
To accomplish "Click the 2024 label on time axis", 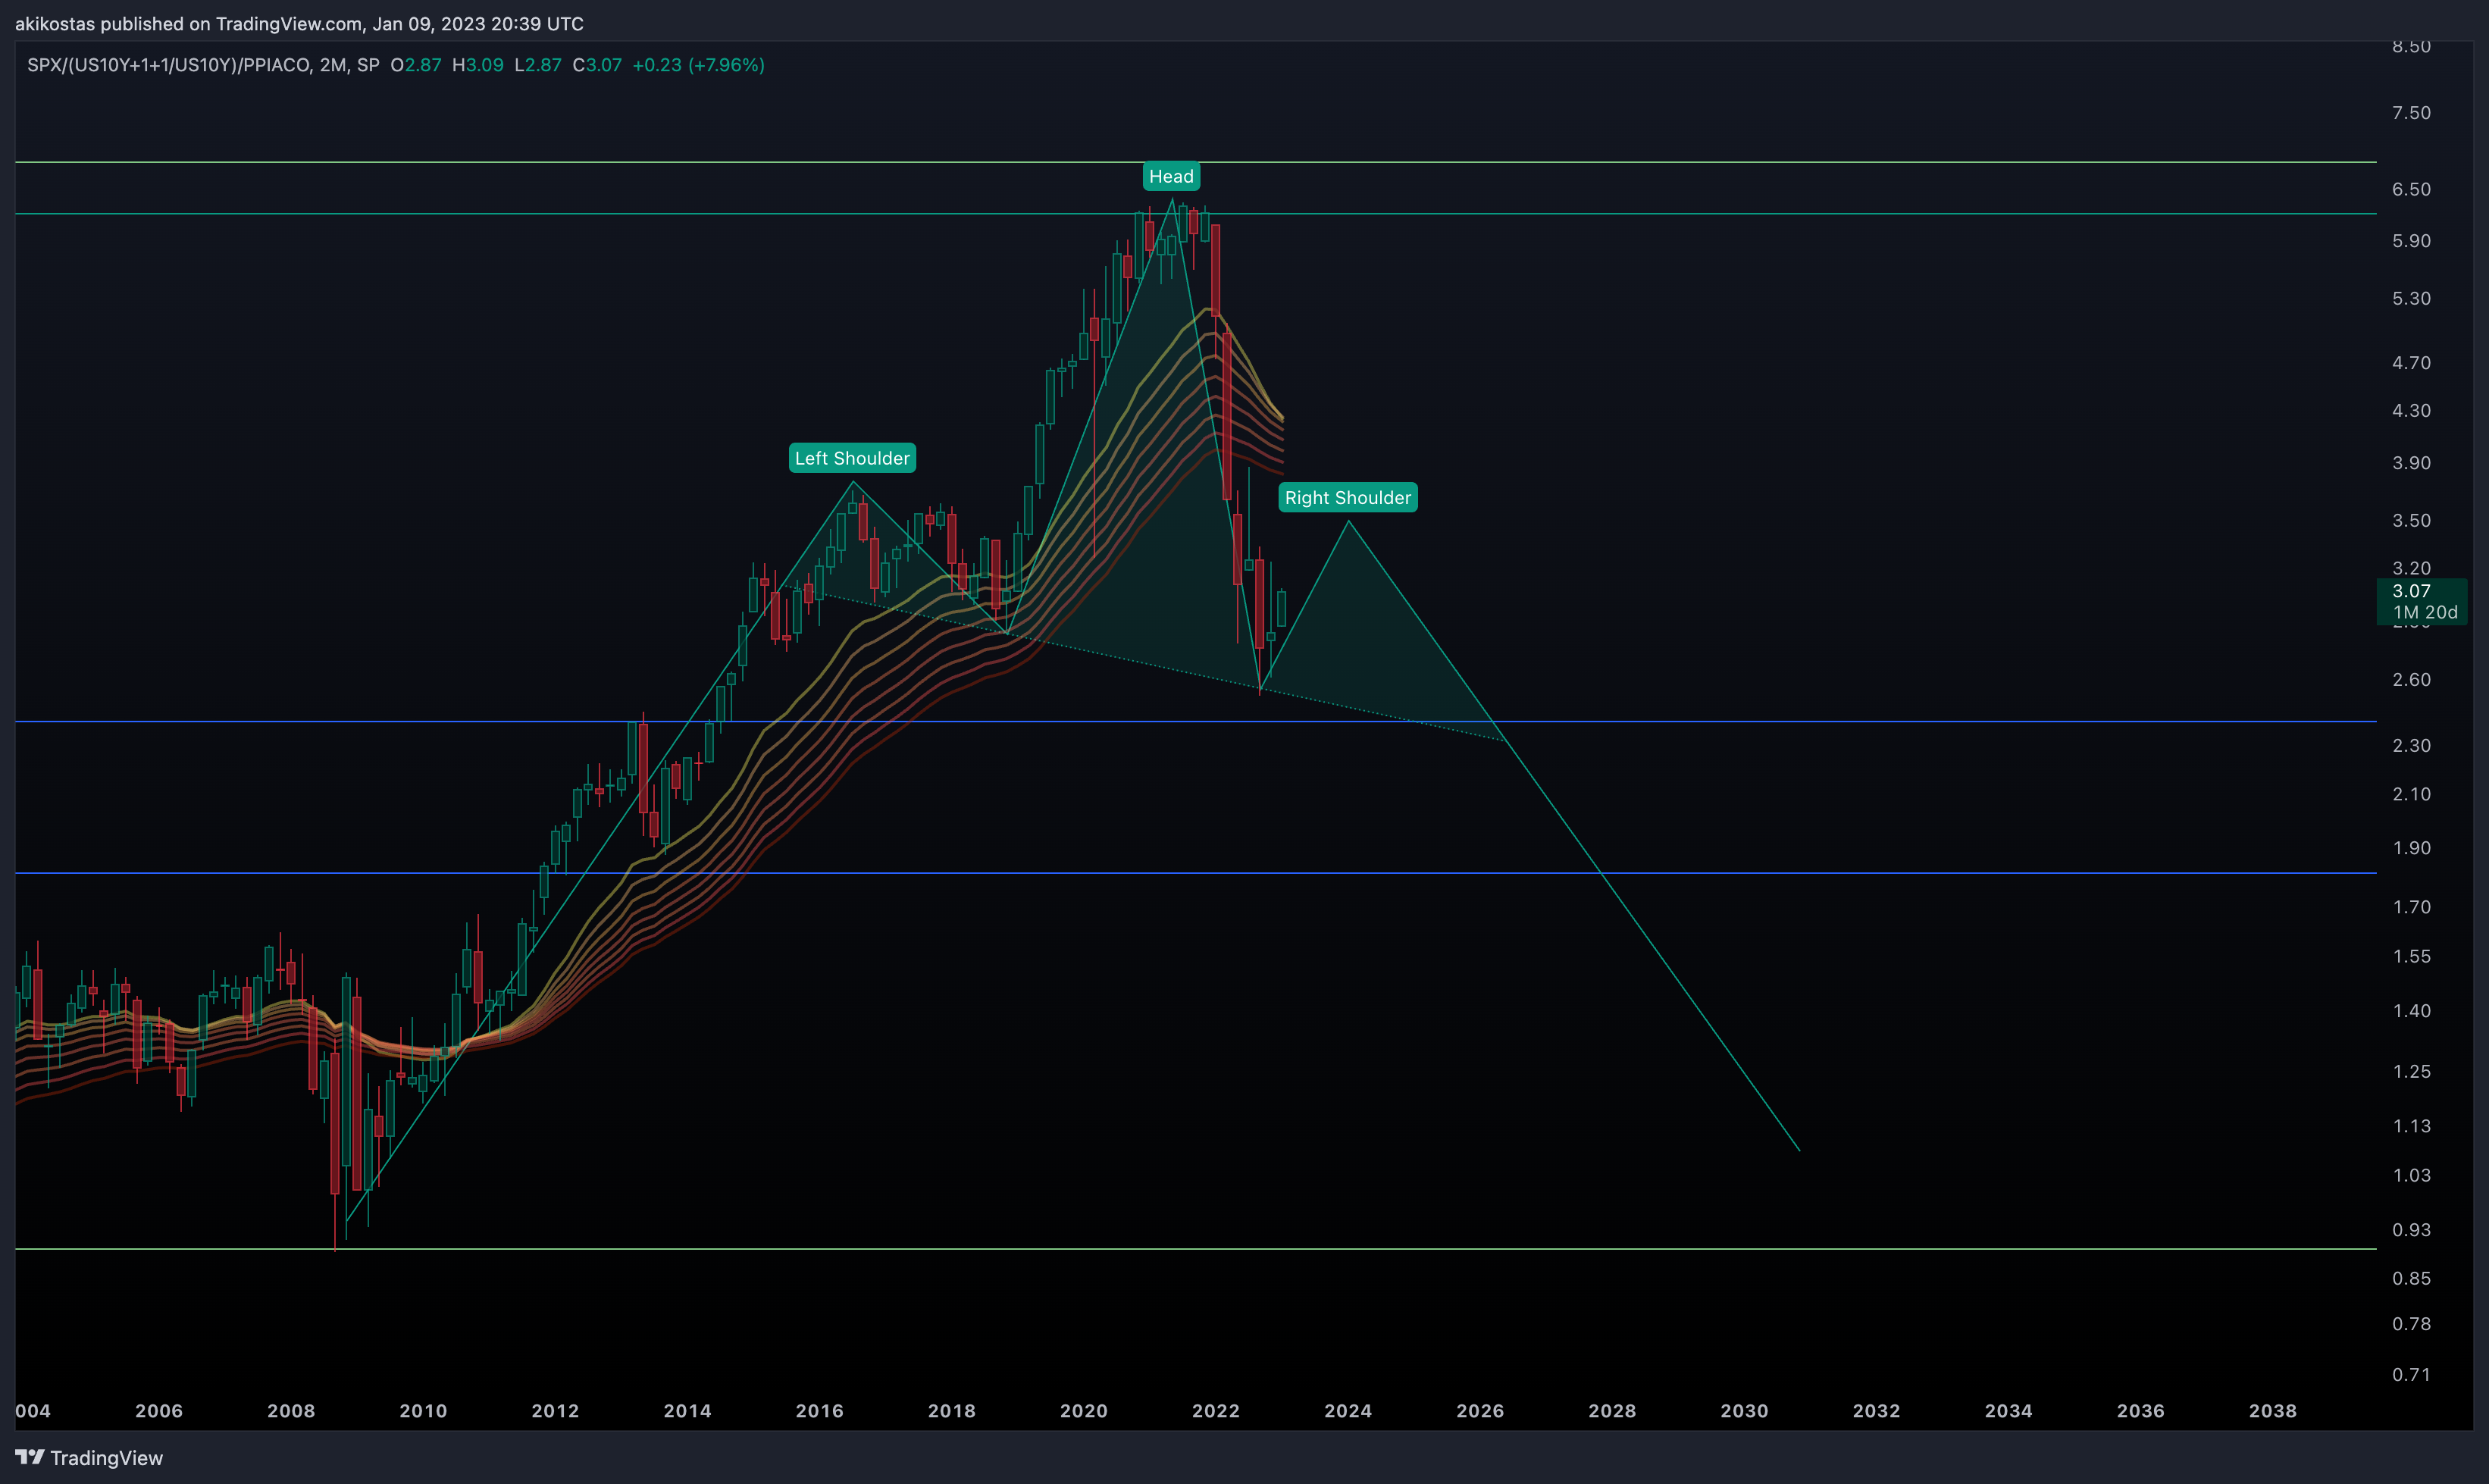I will pos(1348,1410).
